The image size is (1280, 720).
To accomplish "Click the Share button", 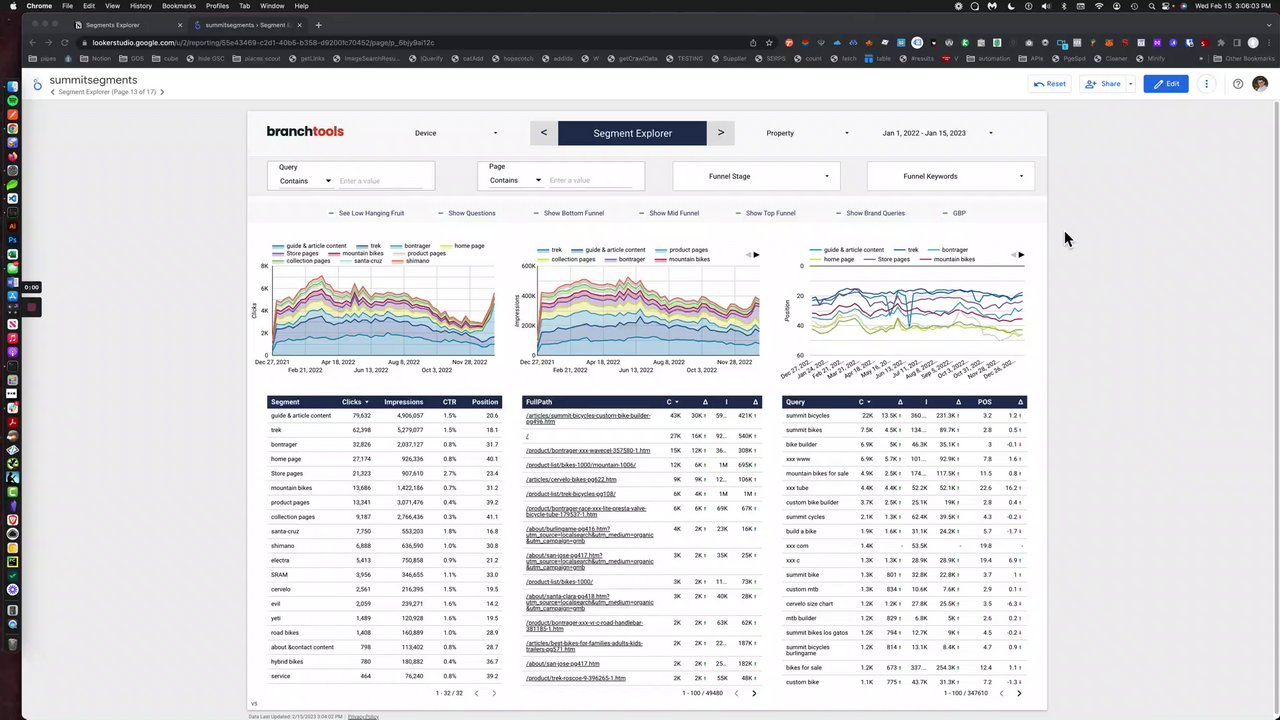I will [1104, 84].
